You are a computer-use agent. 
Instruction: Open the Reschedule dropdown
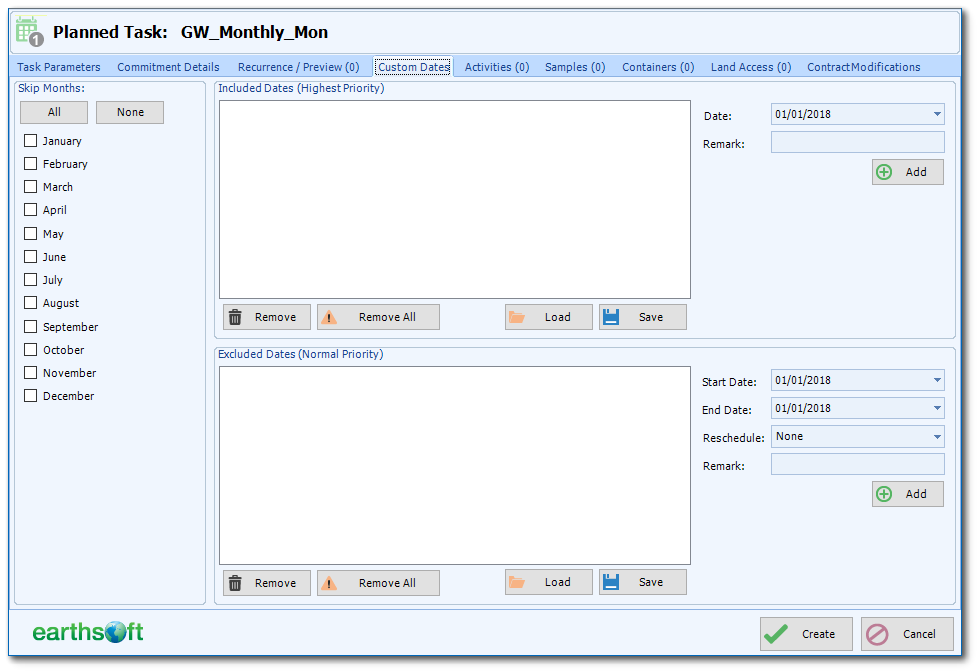(x=937, y=436)
